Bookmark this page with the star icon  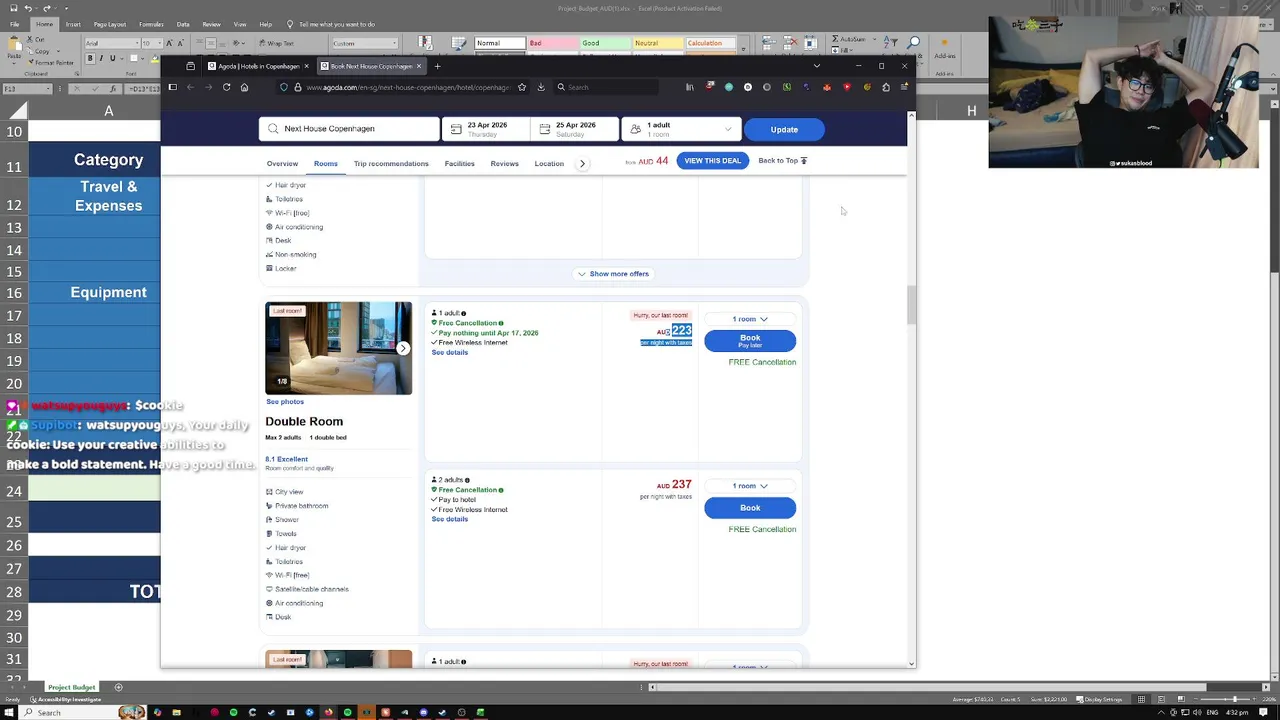tap(522, 87)
